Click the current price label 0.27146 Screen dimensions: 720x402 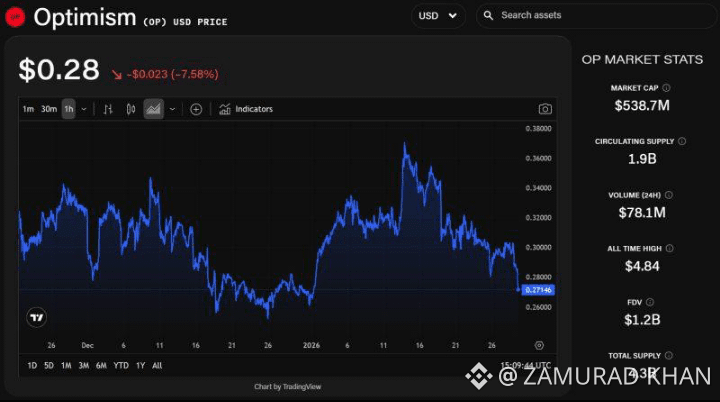538,290
